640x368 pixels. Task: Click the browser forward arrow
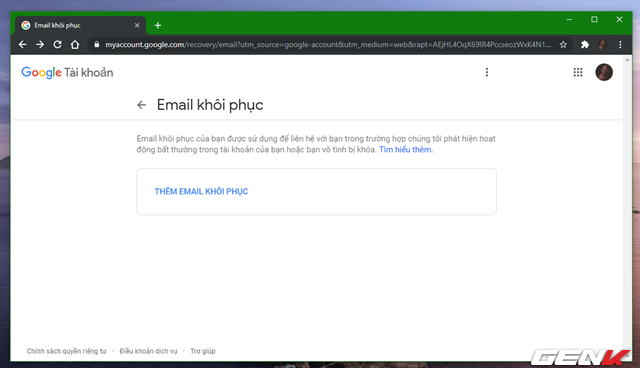click(x=40, y=44)
